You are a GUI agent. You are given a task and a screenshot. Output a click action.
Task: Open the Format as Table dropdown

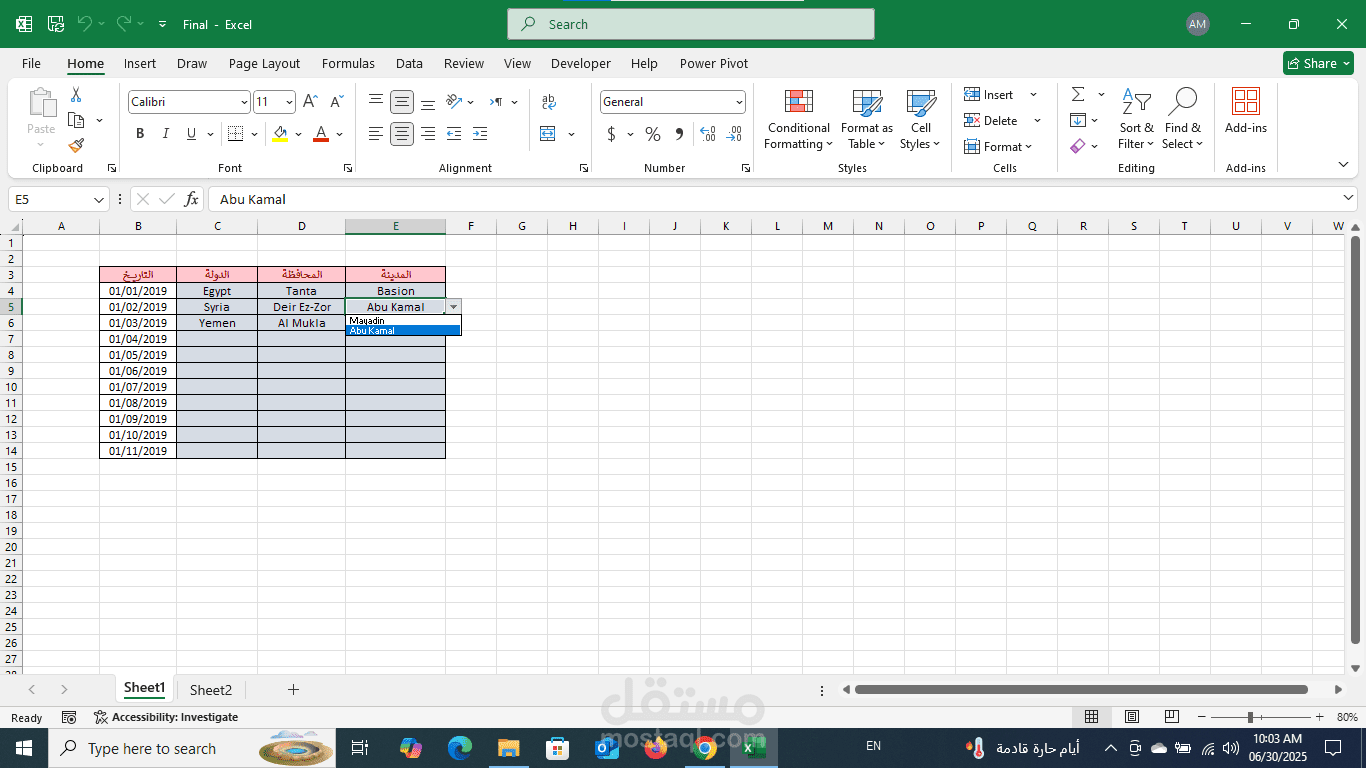click(x=867, y=118)
